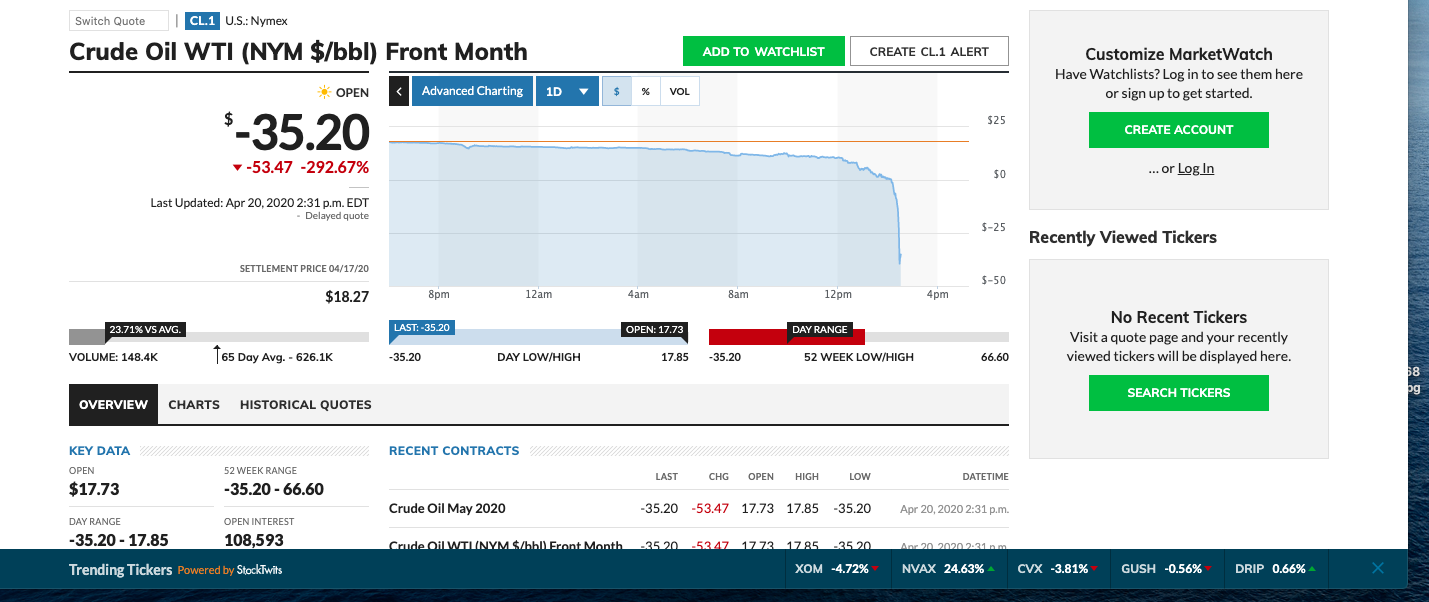Viewport: 1429px width, 602px height.
Task: Focus the Switch Quote input field
Action: [x=120, y=21]
